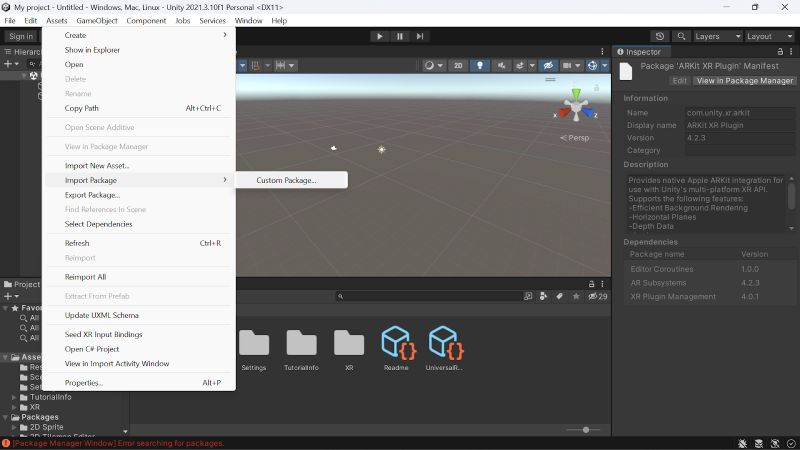Click the green Y axis cone on the gizmo
800x450 pixels.
[576, 94]
